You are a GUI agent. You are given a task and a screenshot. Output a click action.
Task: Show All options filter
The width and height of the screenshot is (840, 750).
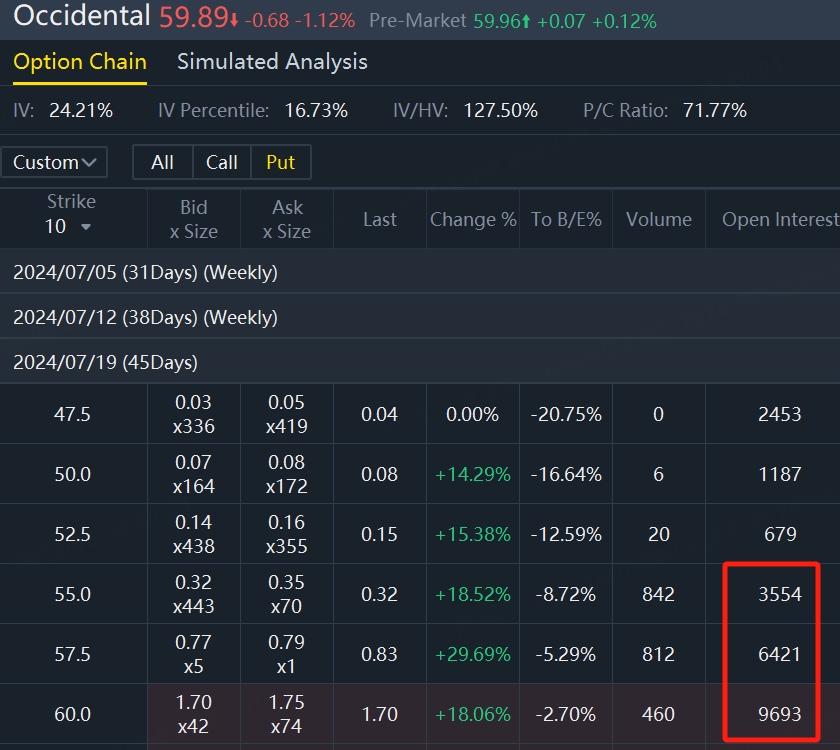click(162, 162)
